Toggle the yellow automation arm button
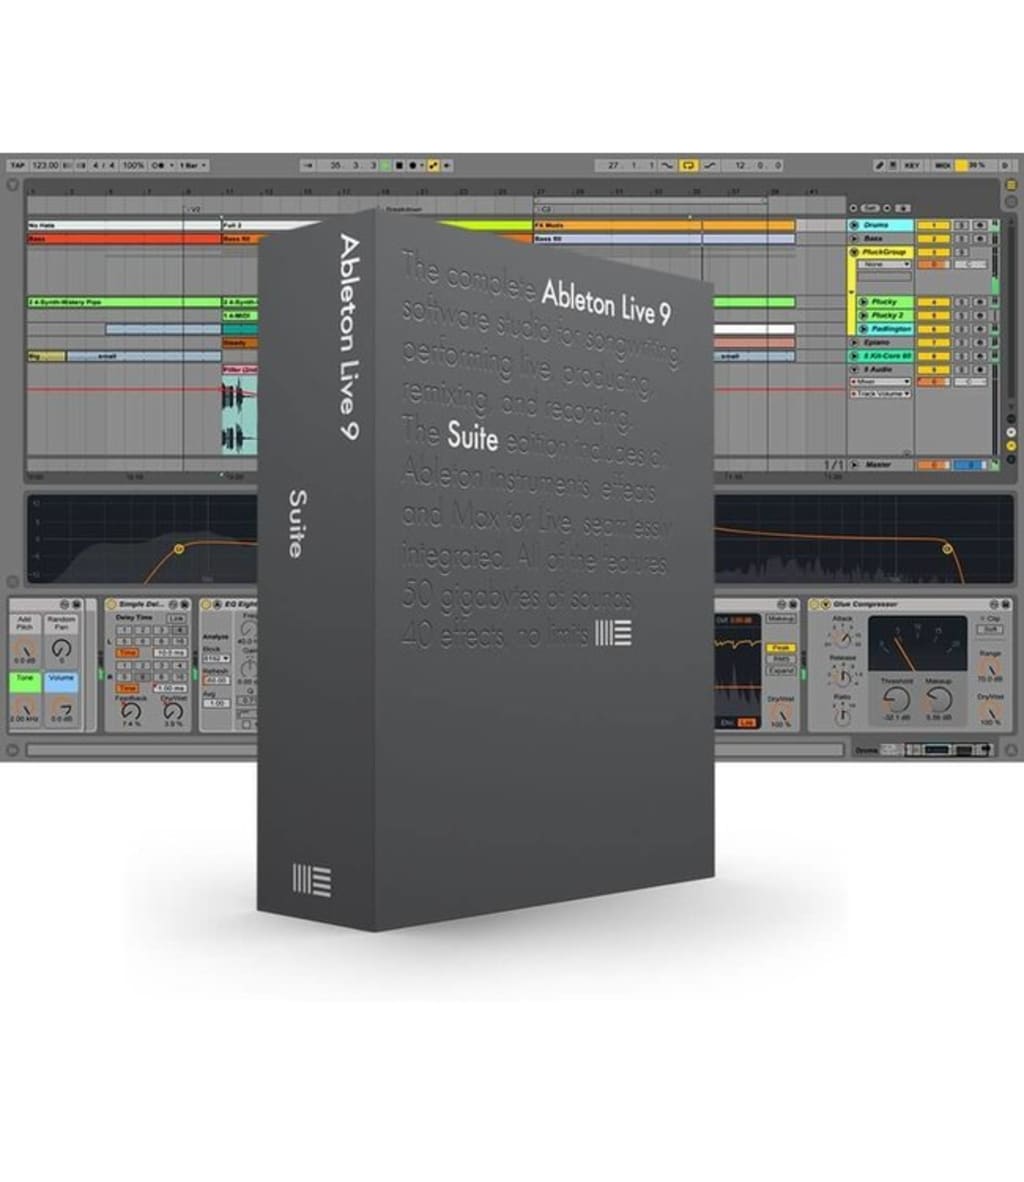The height and width of the screenshot is (1182, 1024). click(434, 165)
